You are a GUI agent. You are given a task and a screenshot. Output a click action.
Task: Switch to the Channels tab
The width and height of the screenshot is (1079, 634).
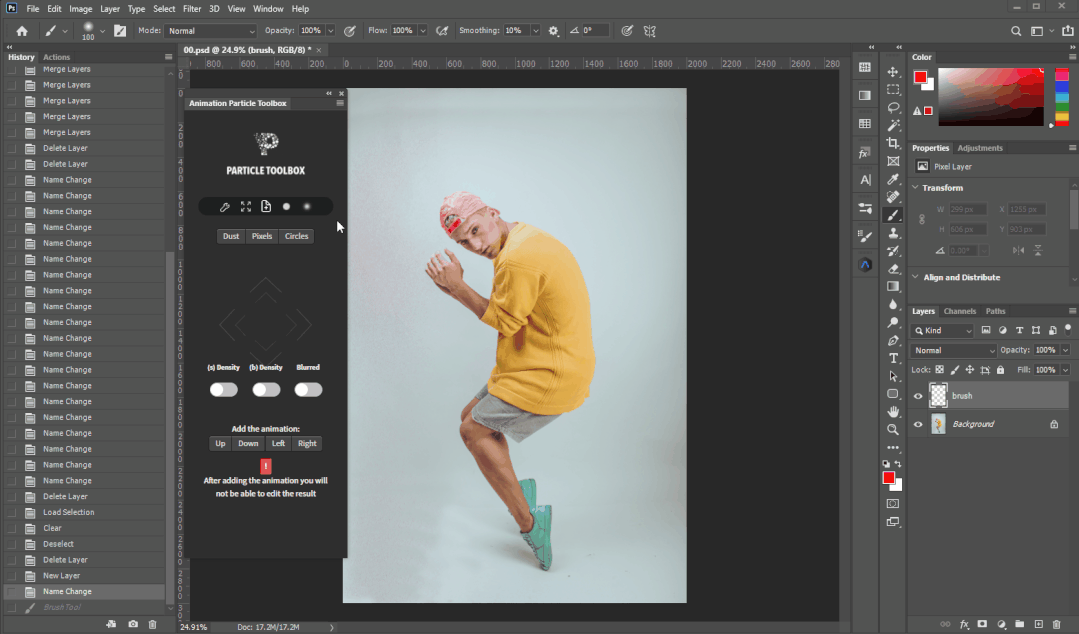pos(959,311)
